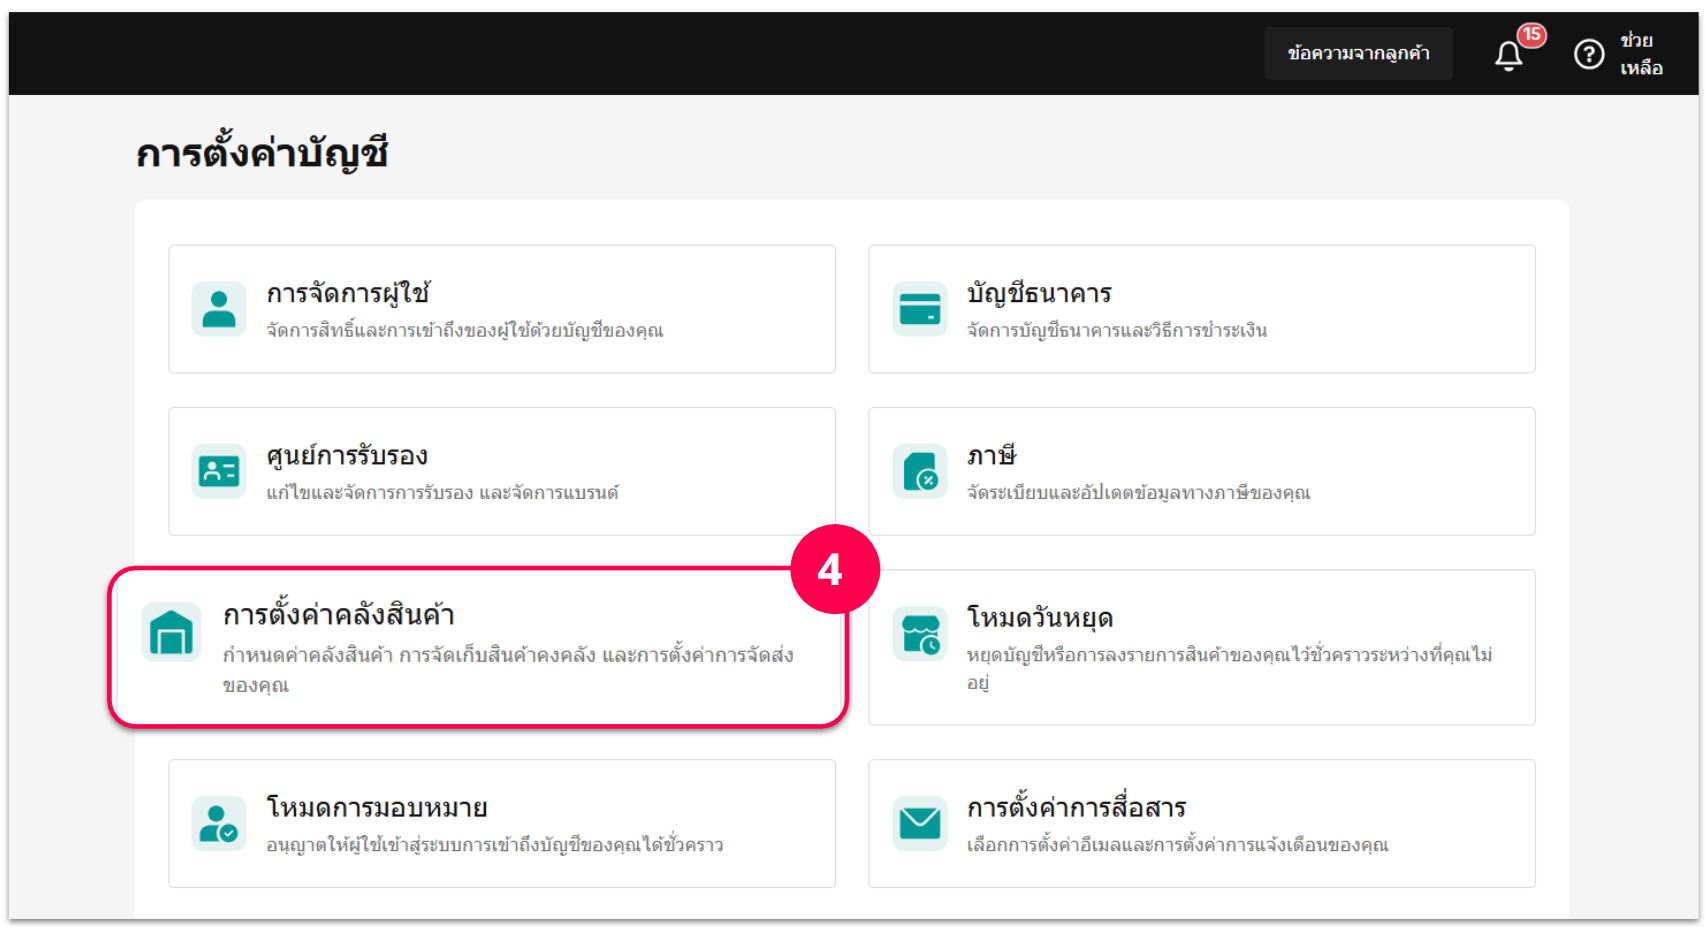Open the ศูนย์การรับรอง card title
Image resolution: width=1706 pixels, height=927 pixels.
[x=347, y=456]
